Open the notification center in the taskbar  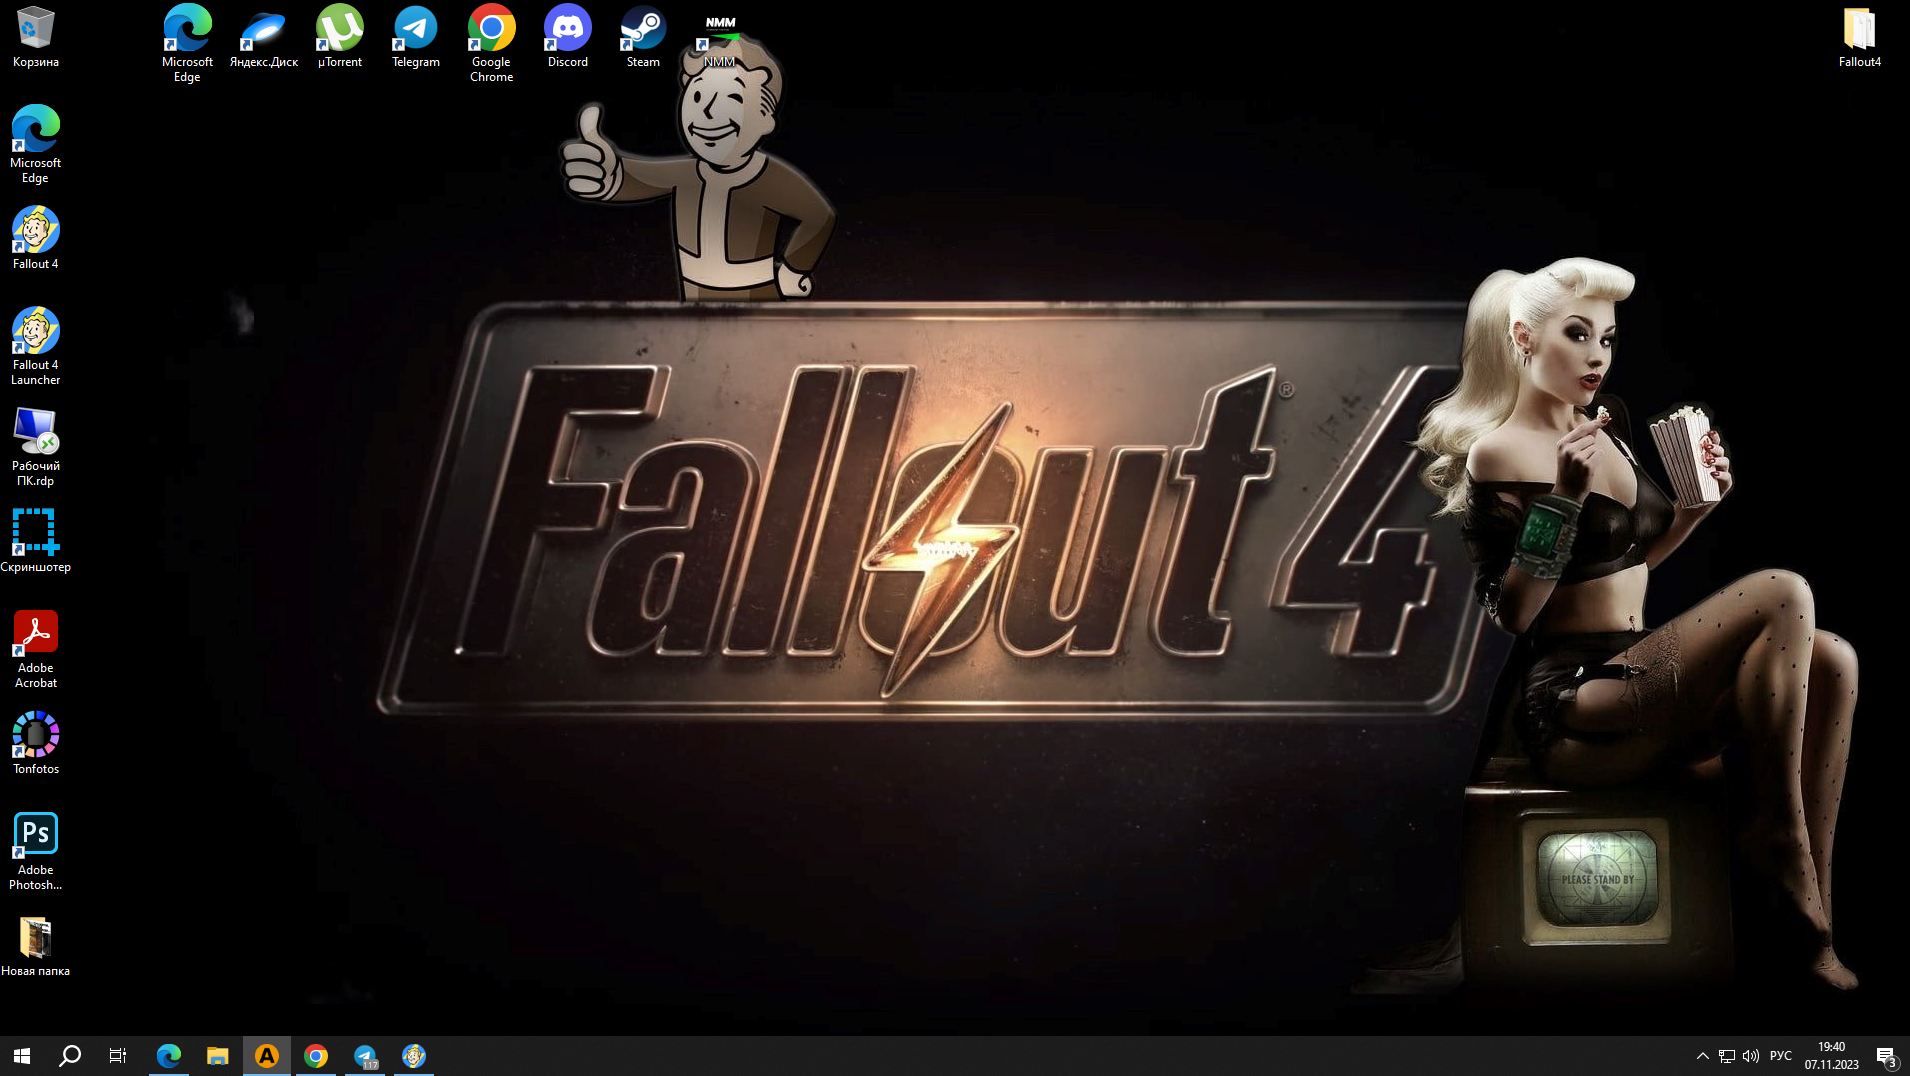click(x=1886, y=1056)
